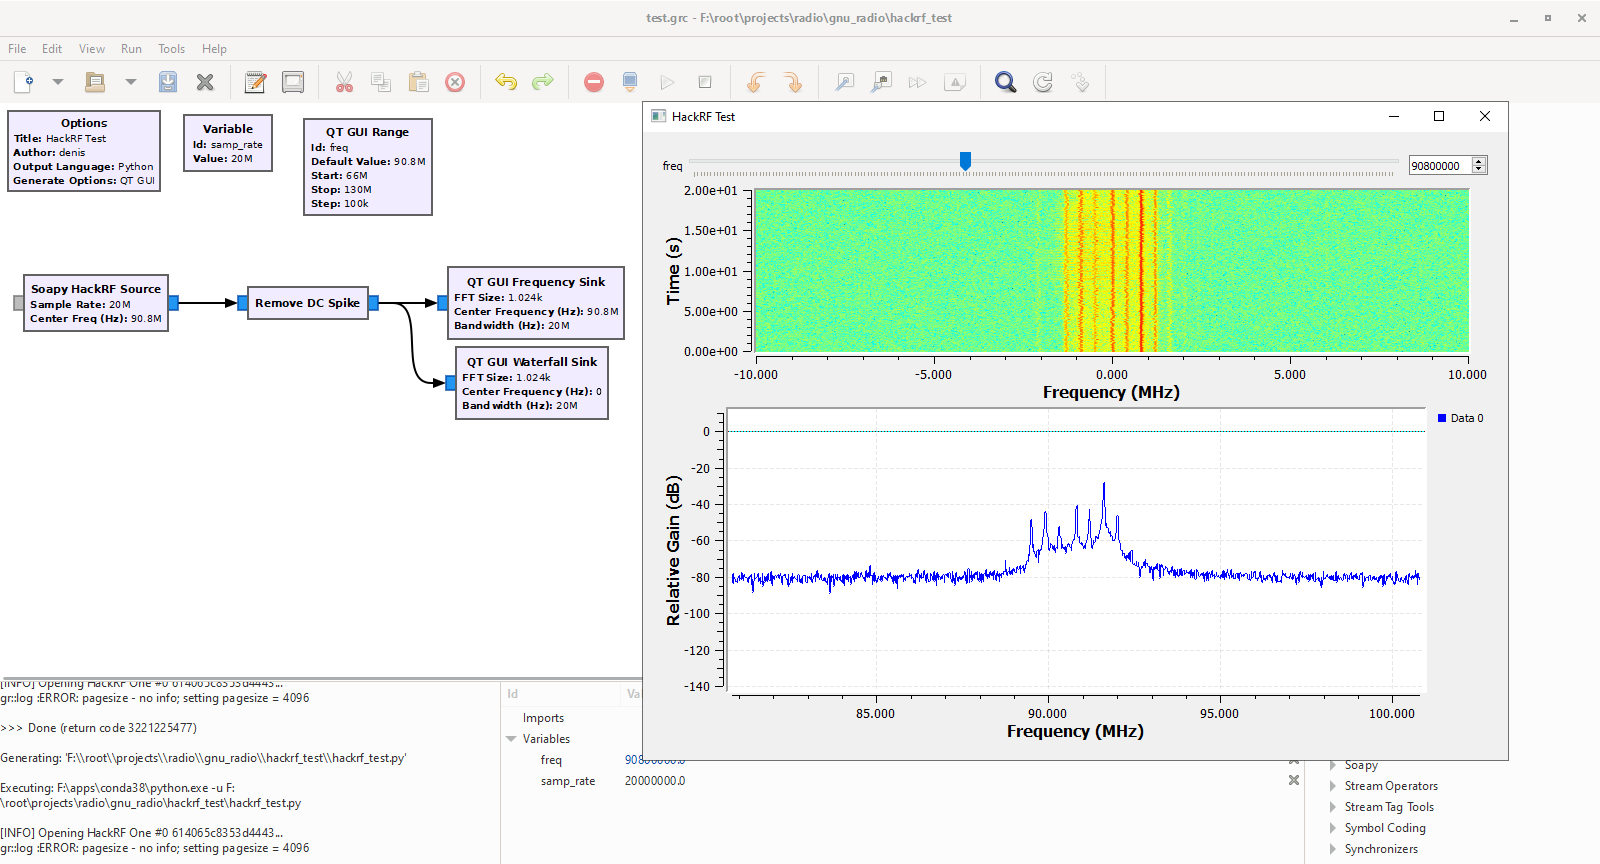Create a new flow graph
This screenshot has height=864, width=1600.
24,82
